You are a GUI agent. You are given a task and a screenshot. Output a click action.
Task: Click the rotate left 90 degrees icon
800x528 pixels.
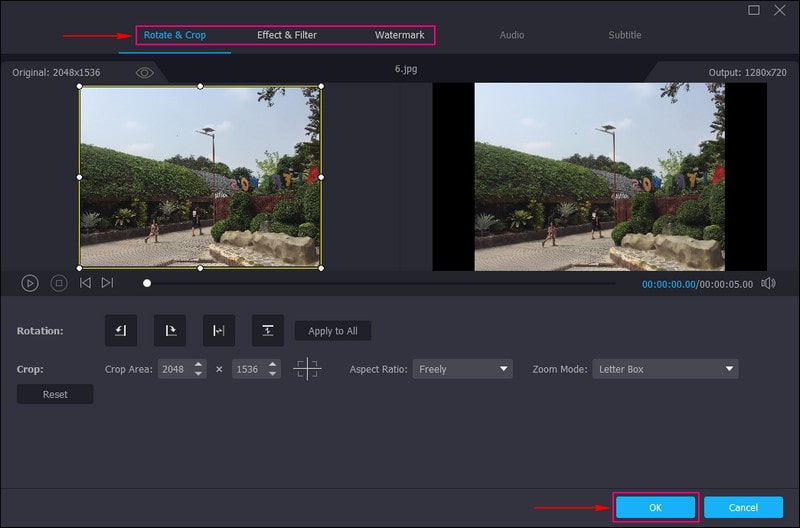[121, 331]
